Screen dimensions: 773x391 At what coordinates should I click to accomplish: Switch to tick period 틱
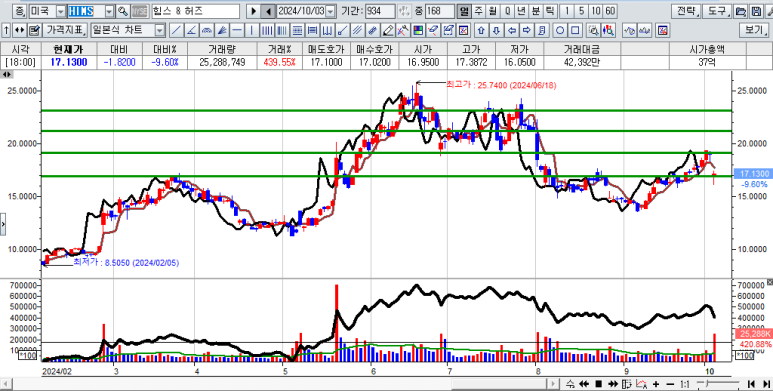tap(550, 11)
